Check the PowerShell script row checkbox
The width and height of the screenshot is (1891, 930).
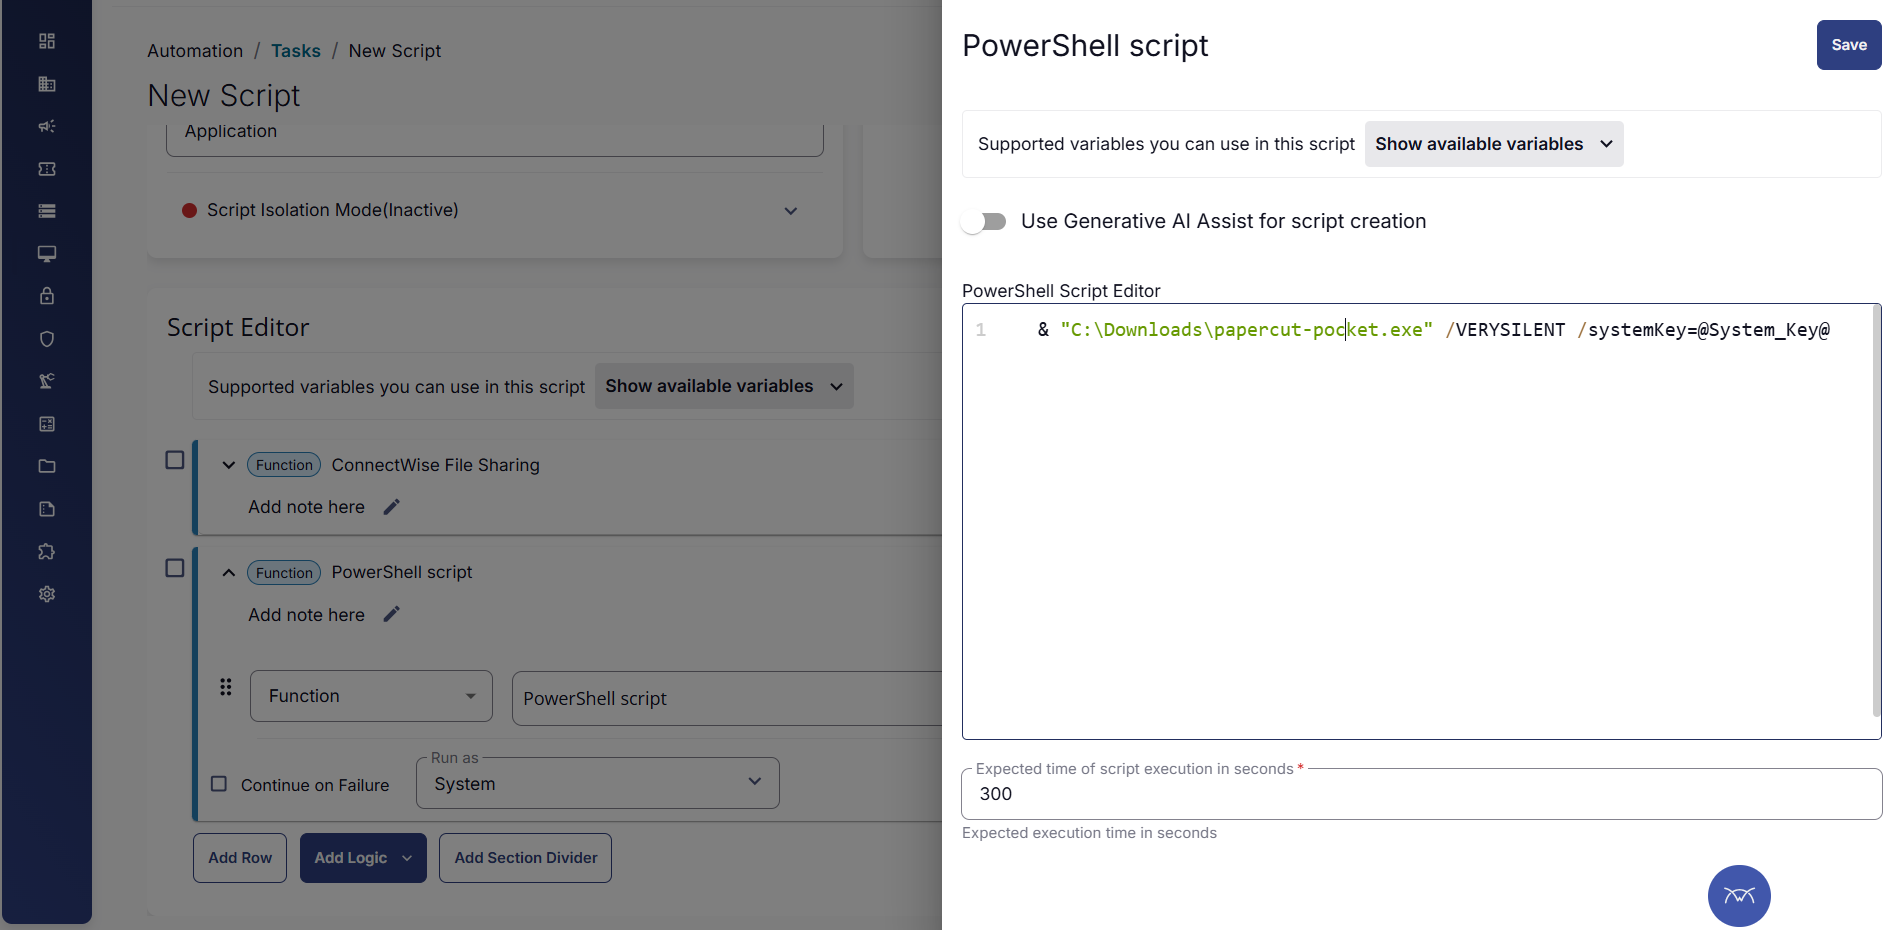175,568
